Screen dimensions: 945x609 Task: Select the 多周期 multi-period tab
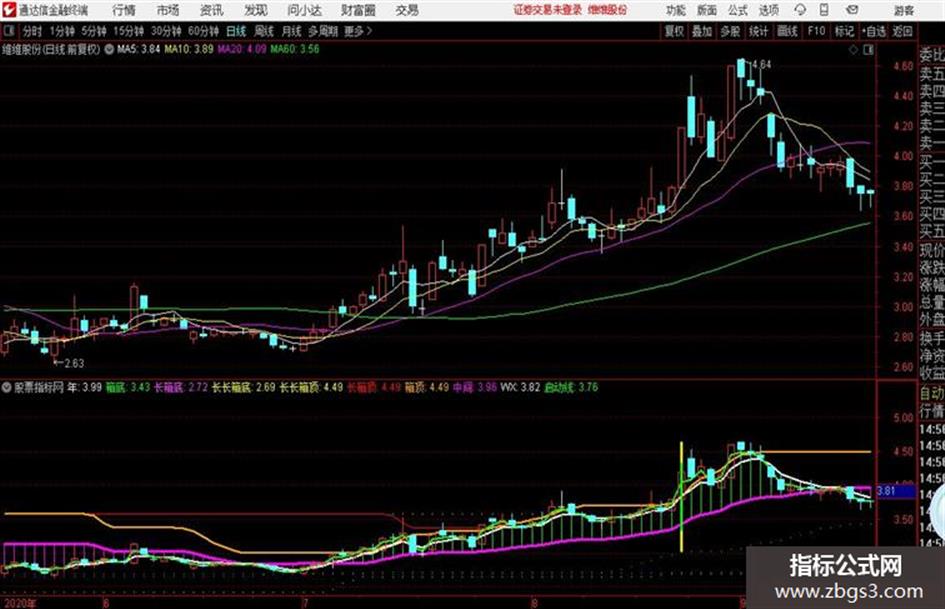323,31
